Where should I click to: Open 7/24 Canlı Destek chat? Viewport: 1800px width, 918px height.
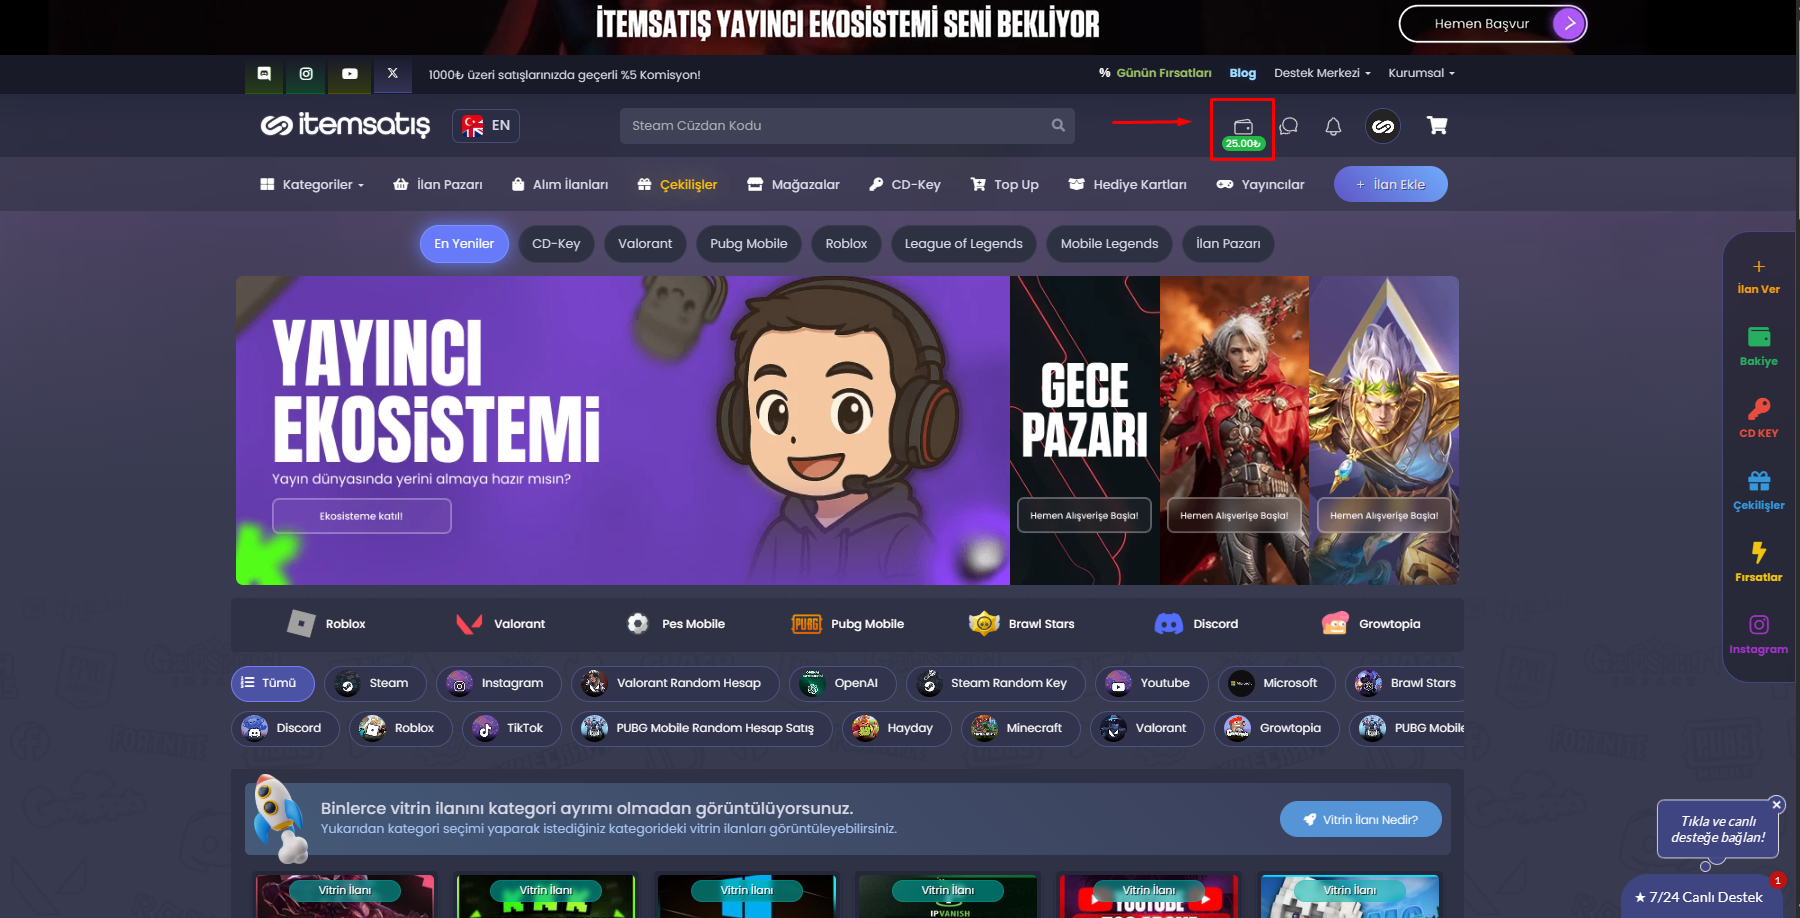(x=1700, y=897)
